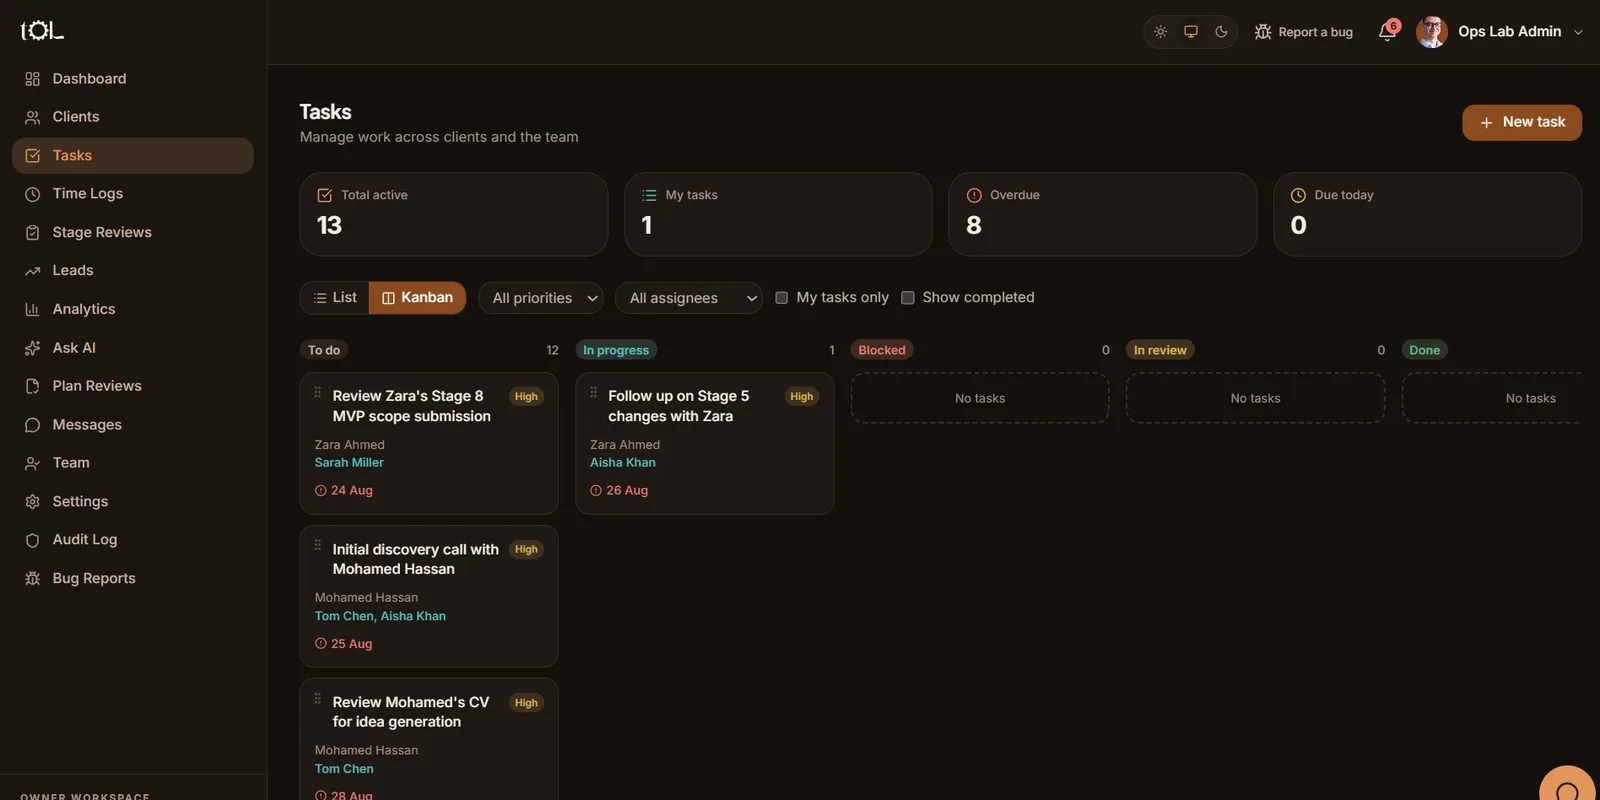Click the Due today stat card
This screenshot has width=1600, height=800.
point(1427,214)
